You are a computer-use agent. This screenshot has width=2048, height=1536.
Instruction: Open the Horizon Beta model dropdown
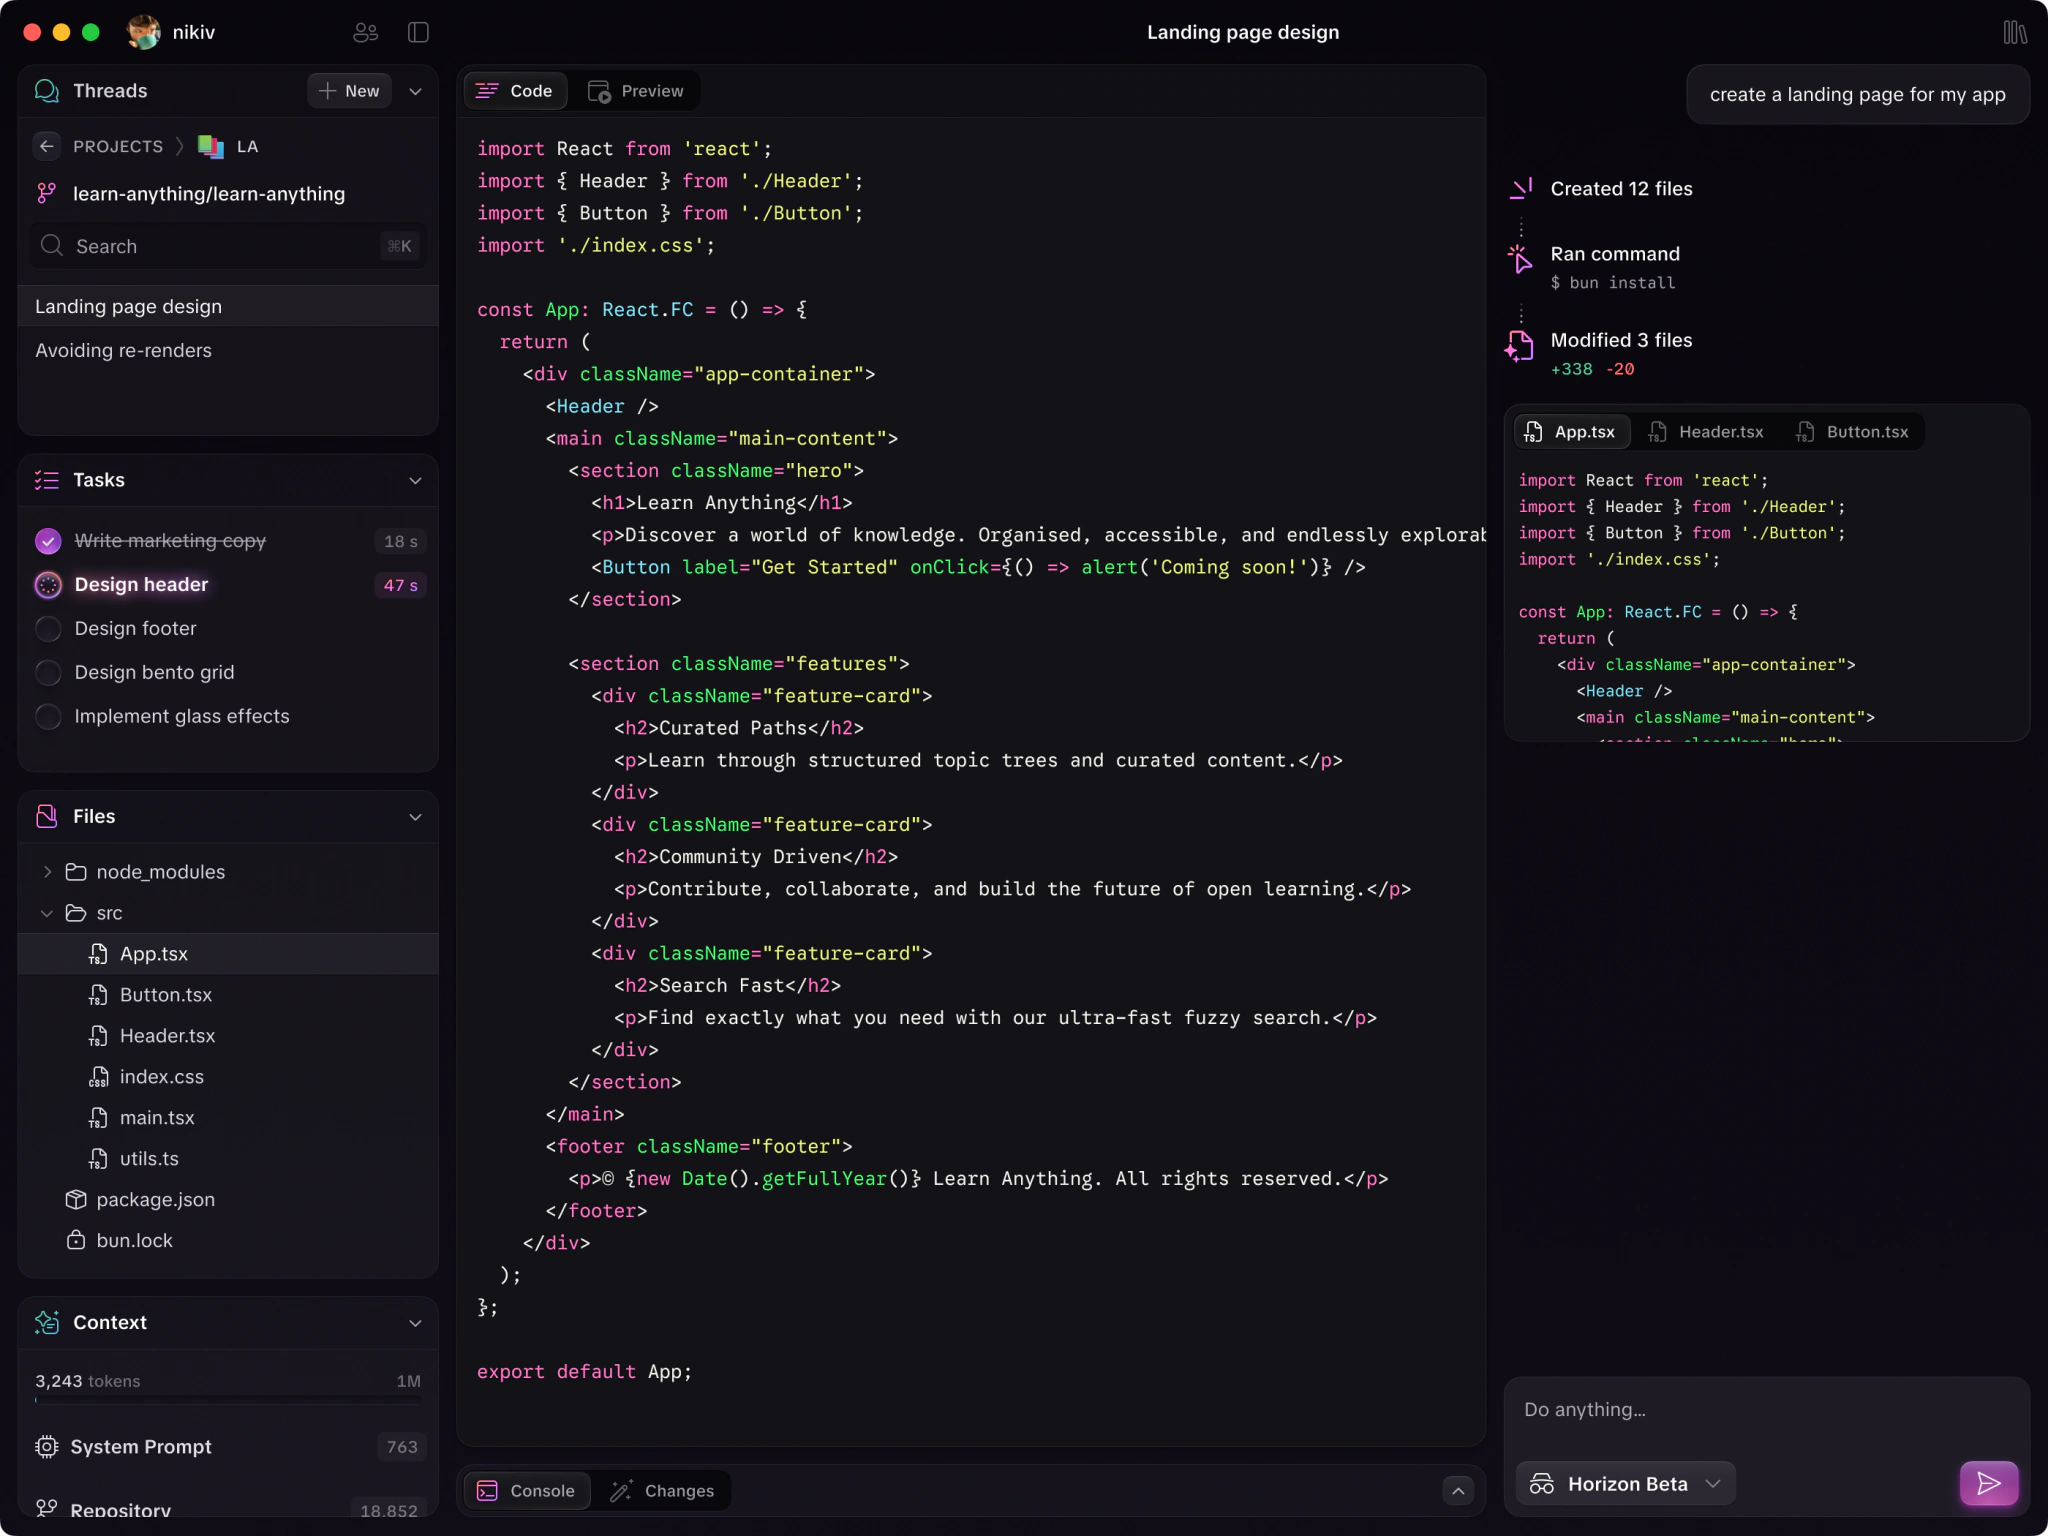1626,1483
